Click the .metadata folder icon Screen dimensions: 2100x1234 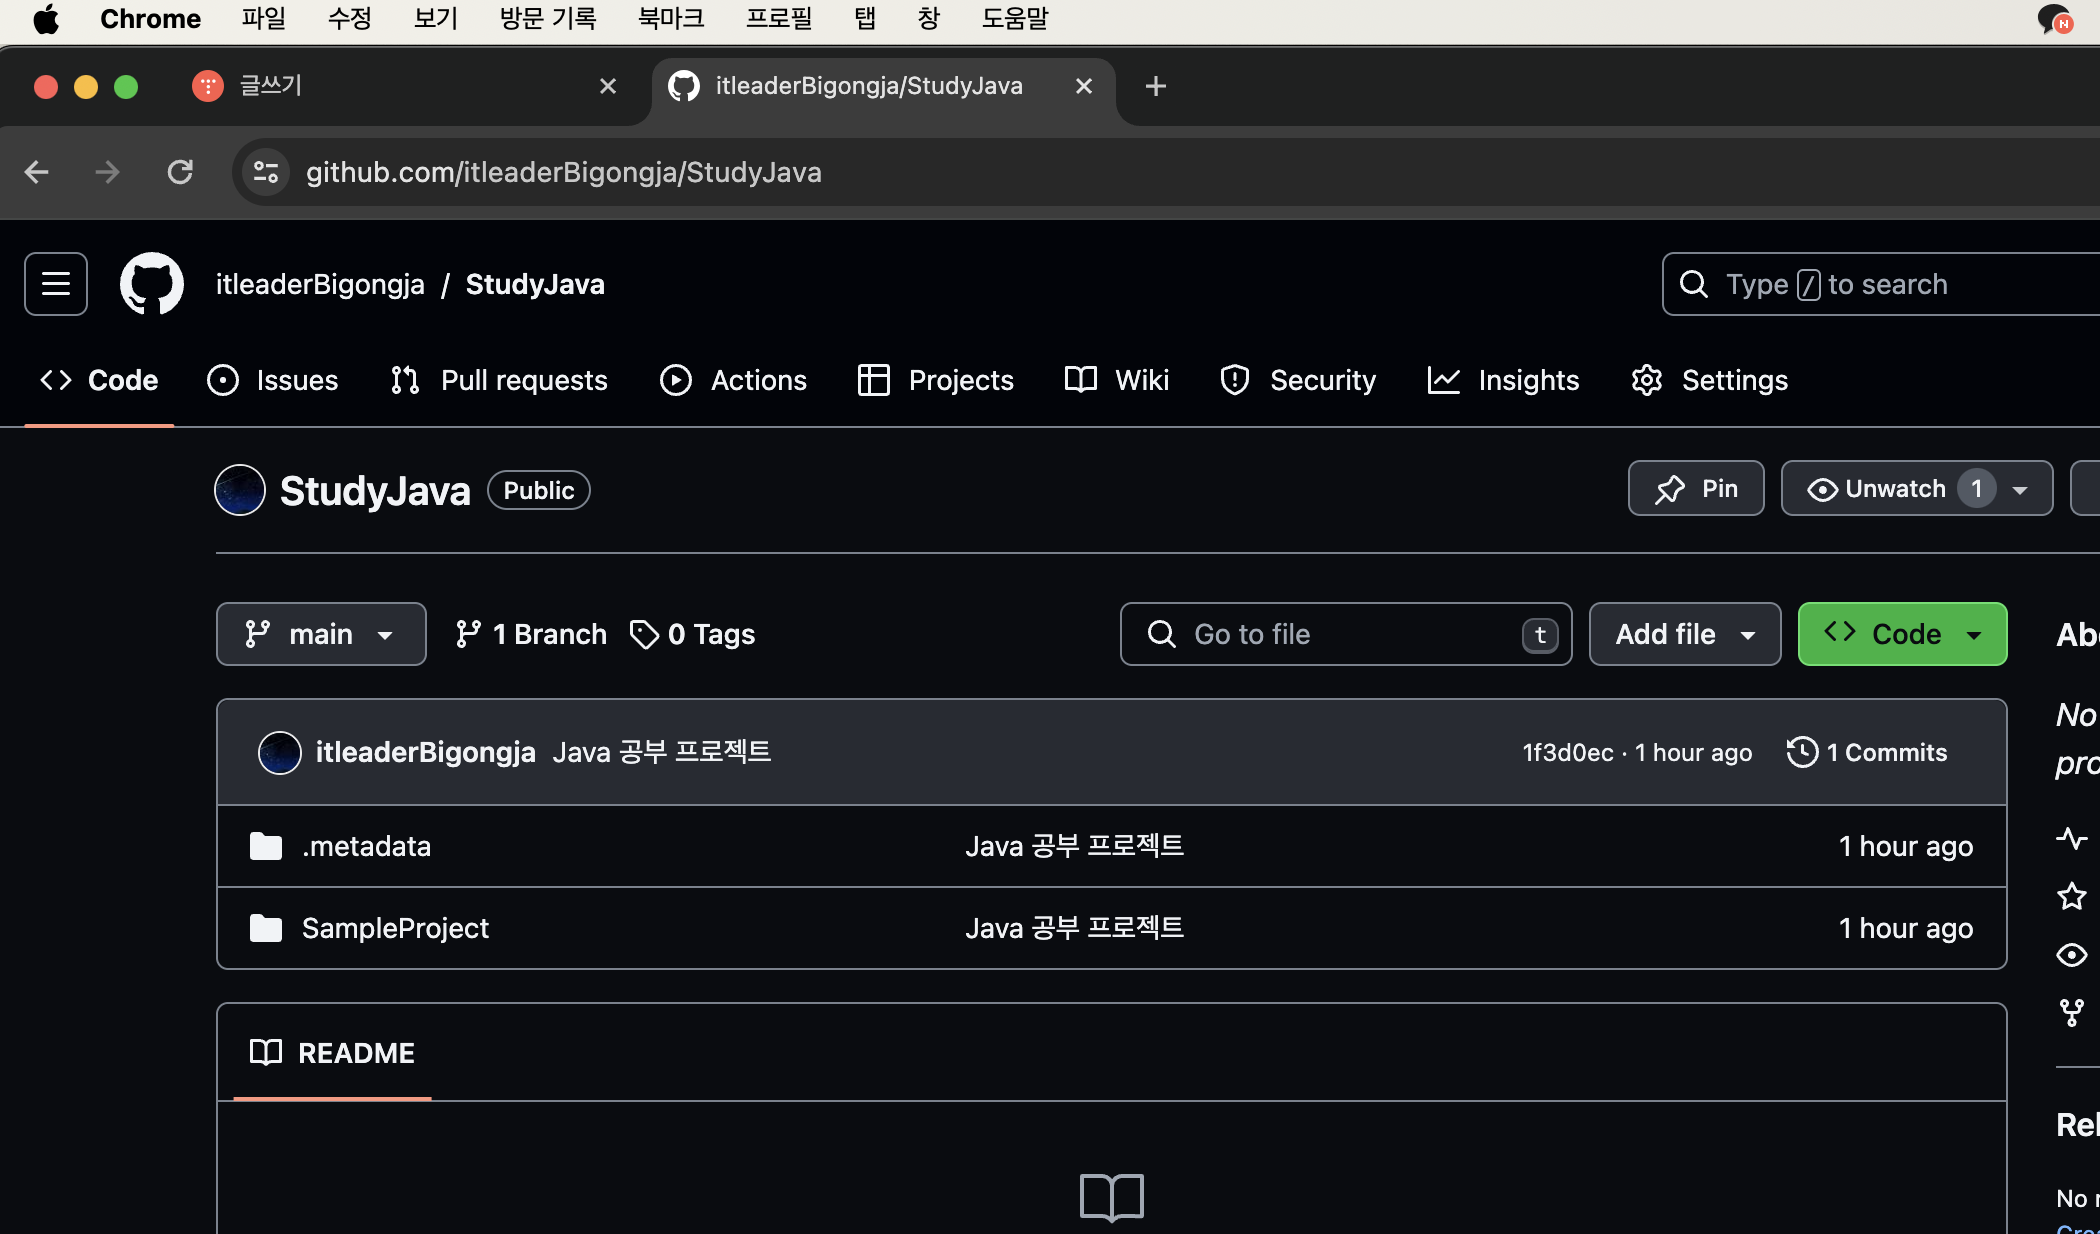click(266, 846)
